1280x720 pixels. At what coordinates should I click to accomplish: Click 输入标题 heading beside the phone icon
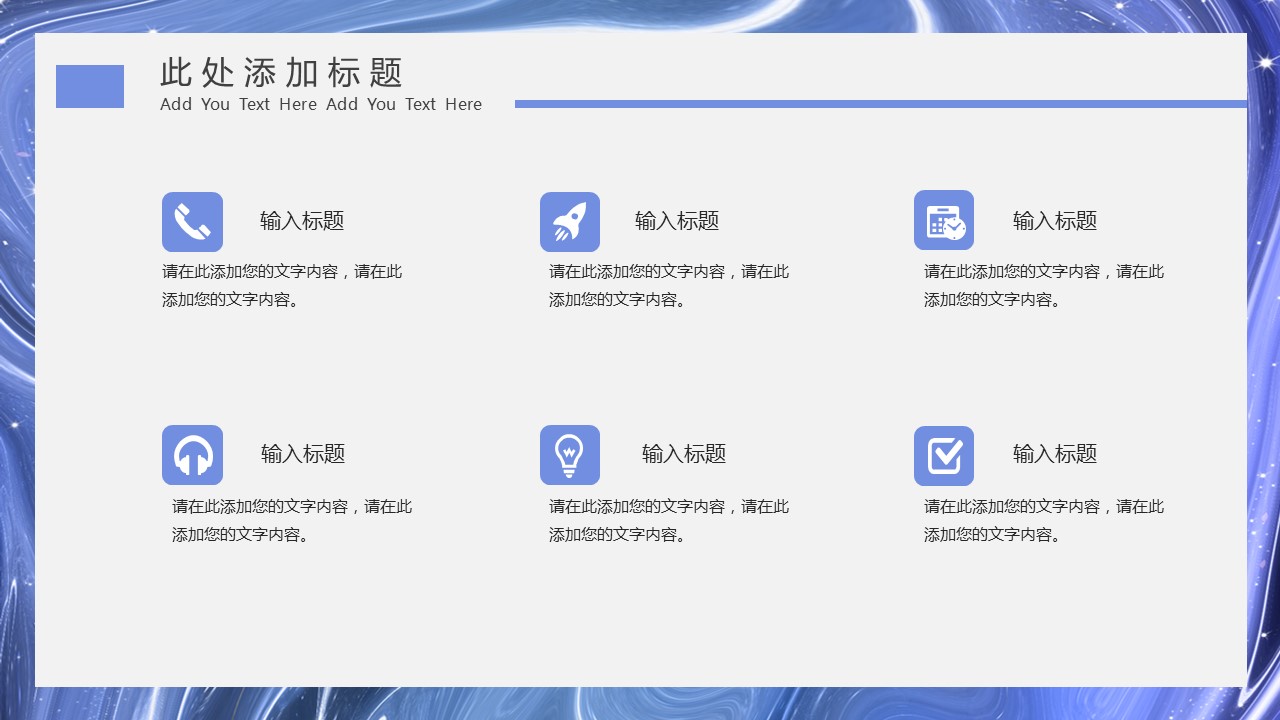pyautogui.click(x=302, y=221)
